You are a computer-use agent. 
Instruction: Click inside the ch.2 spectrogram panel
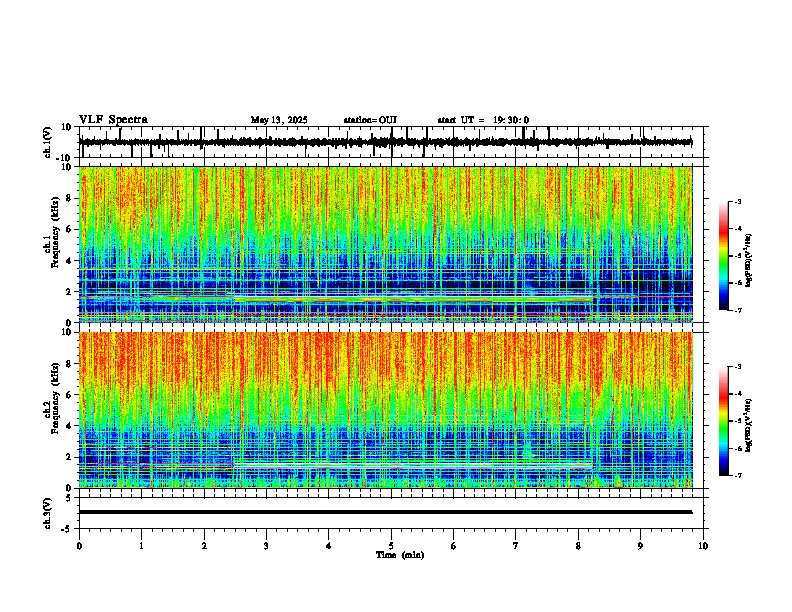pos(385,410)
